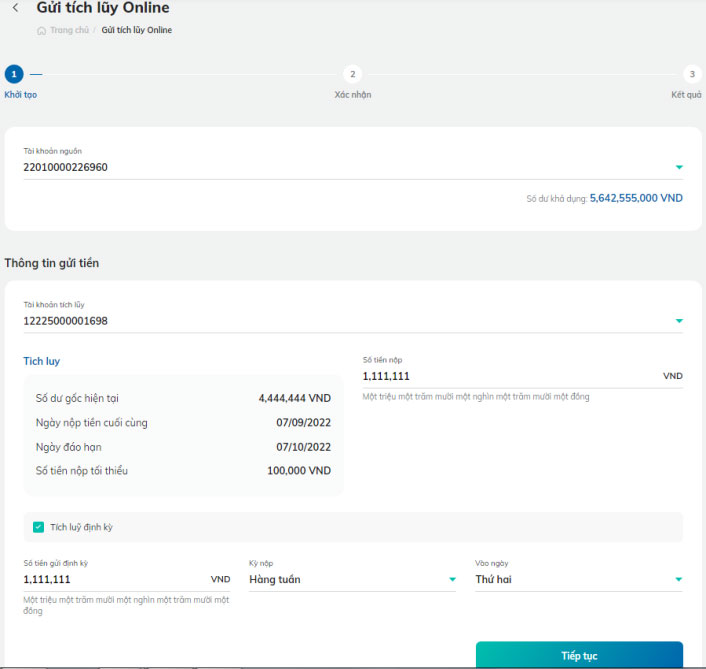706x669 pixels.
Task: Select step 3 Kết quả circle
Action: (692, 74)
